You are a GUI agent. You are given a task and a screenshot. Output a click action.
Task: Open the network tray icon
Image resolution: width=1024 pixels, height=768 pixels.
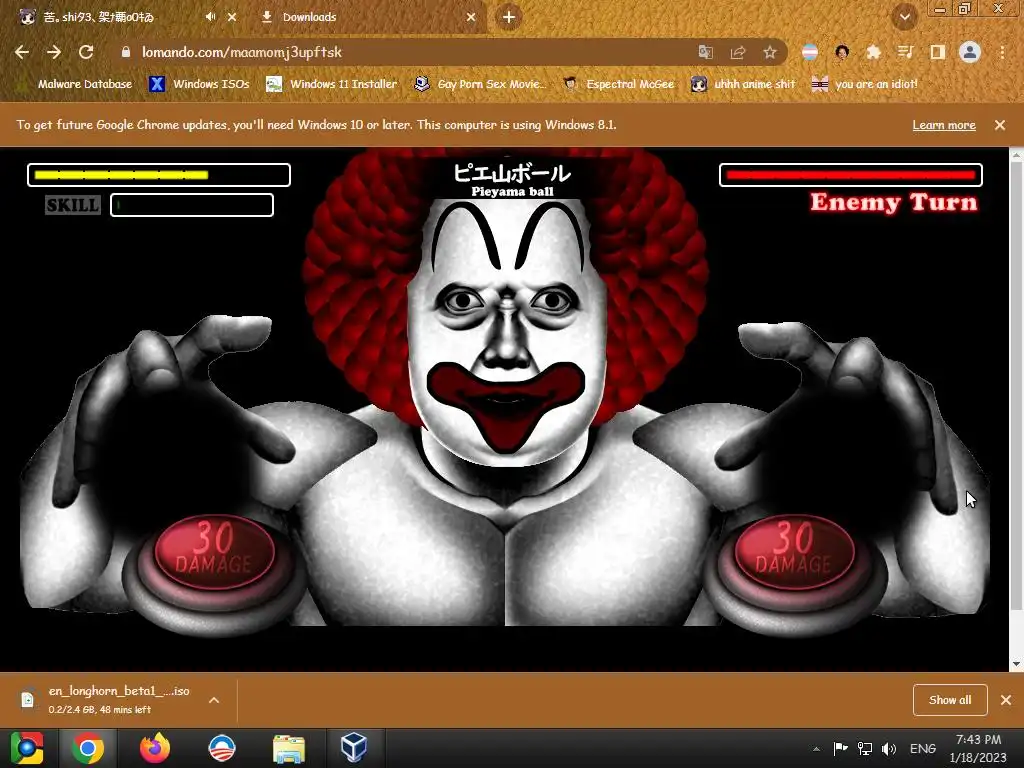[865, 748]
